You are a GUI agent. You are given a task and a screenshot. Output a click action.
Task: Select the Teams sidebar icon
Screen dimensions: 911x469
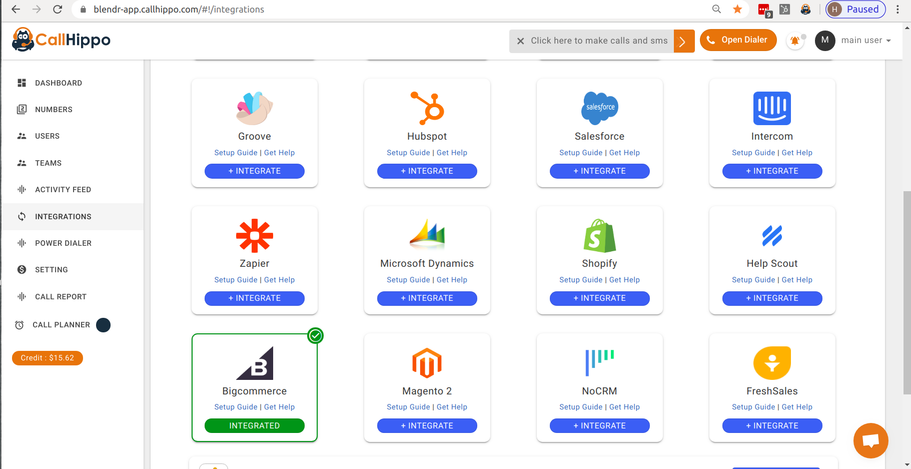click(x=22, y=163)
